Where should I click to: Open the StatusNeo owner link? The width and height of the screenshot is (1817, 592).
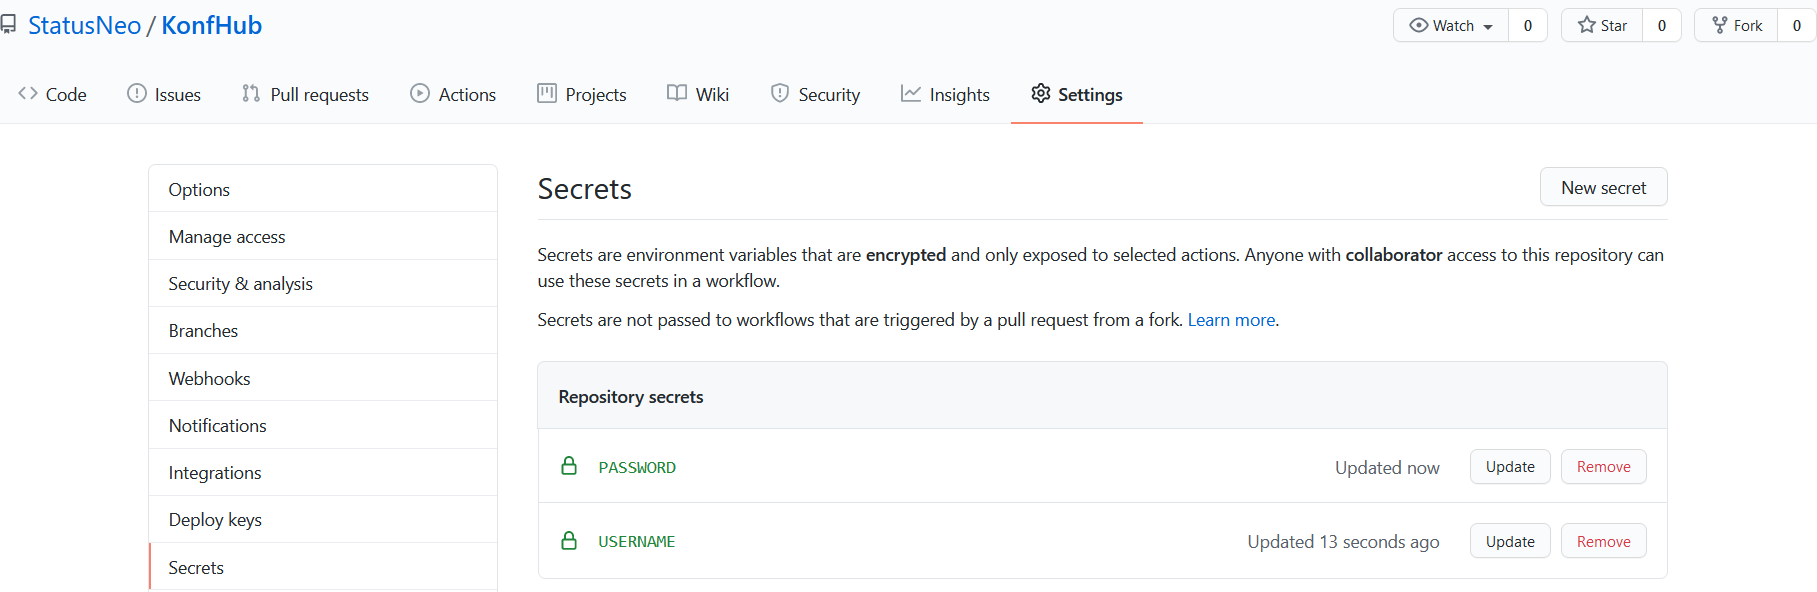click(85, 25)
